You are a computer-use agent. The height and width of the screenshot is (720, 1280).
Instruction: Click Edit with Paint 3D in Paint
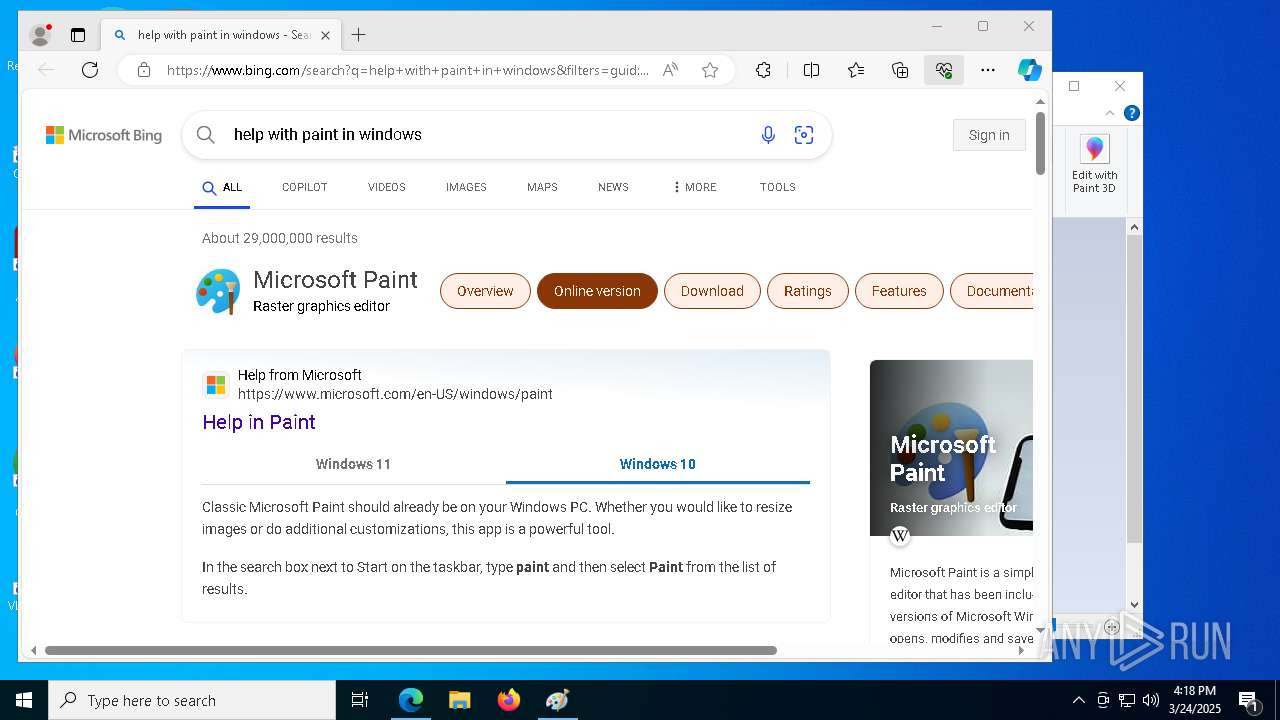tap(1094, 165)
